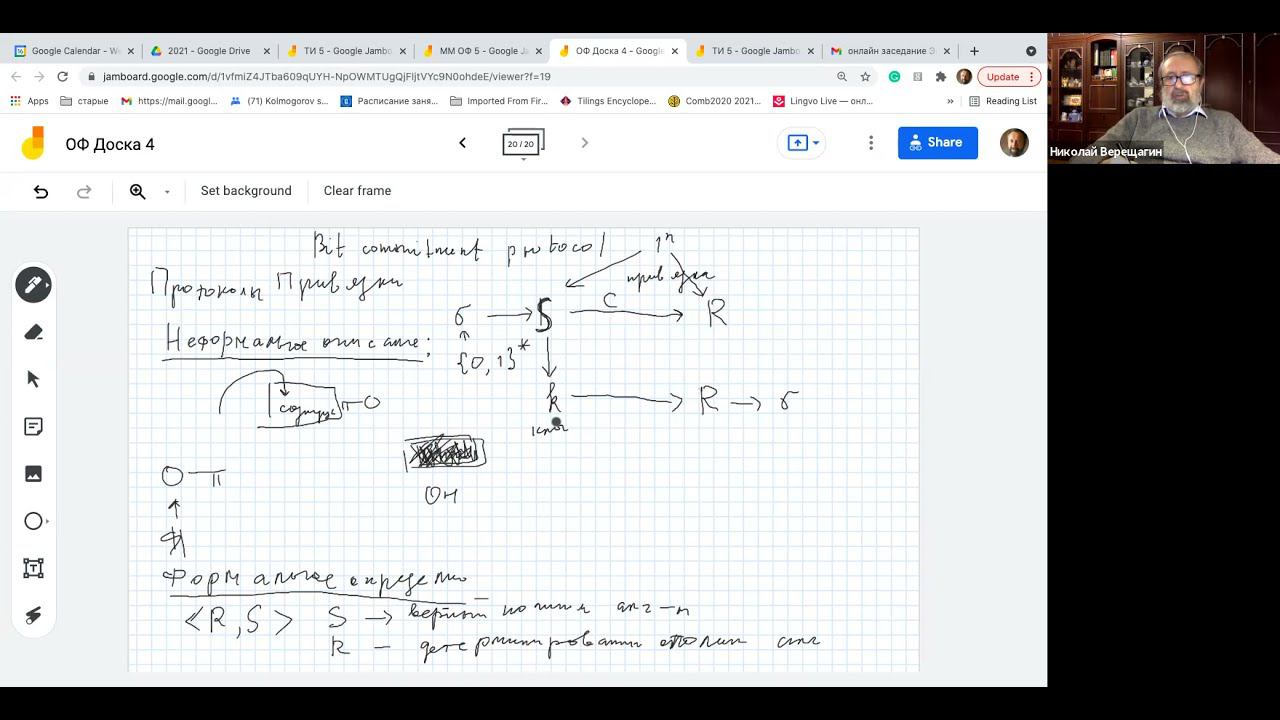Image resolution: width=1280 pixels, height=720 pixels.
Task: Switch to the Google Calendar tab
Action: [73, 51]
